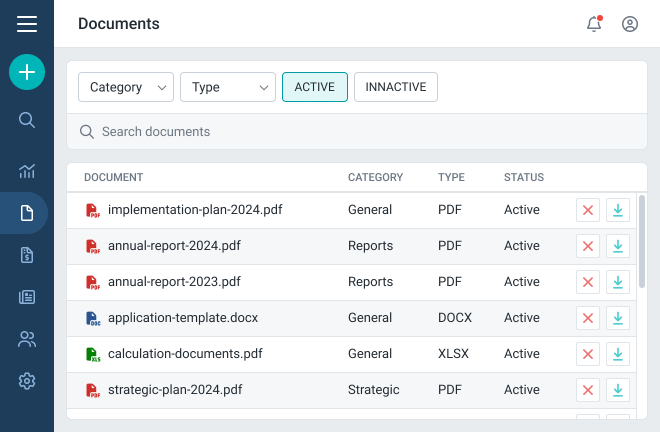The height and width of the screenshot is (432, 660).
Task: Sort by the CATEGORY column header
Action: click(x=375, y=177)
